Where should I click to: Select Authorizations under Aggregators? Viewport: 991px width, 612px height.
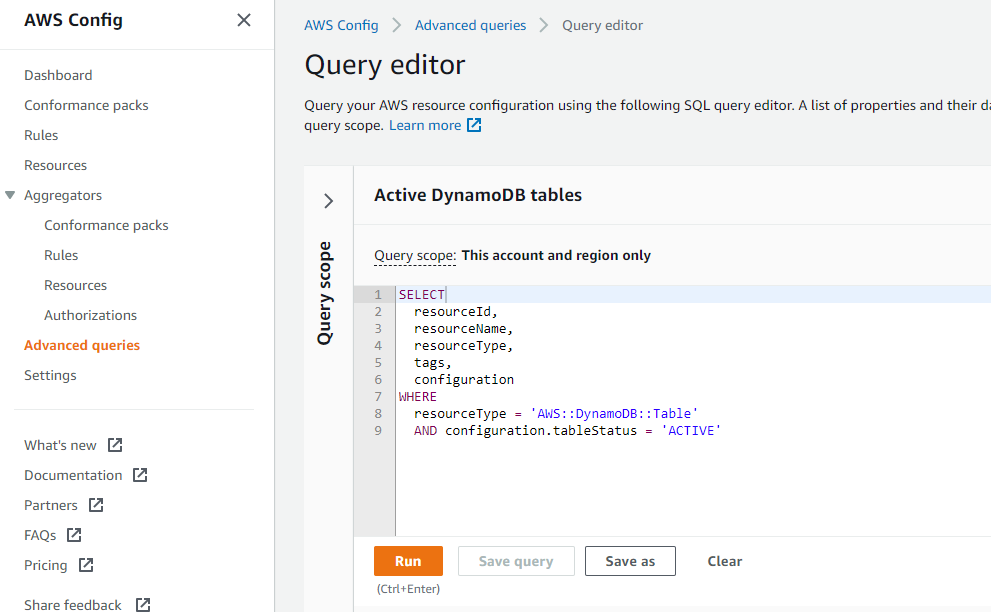tap(90, 315)
